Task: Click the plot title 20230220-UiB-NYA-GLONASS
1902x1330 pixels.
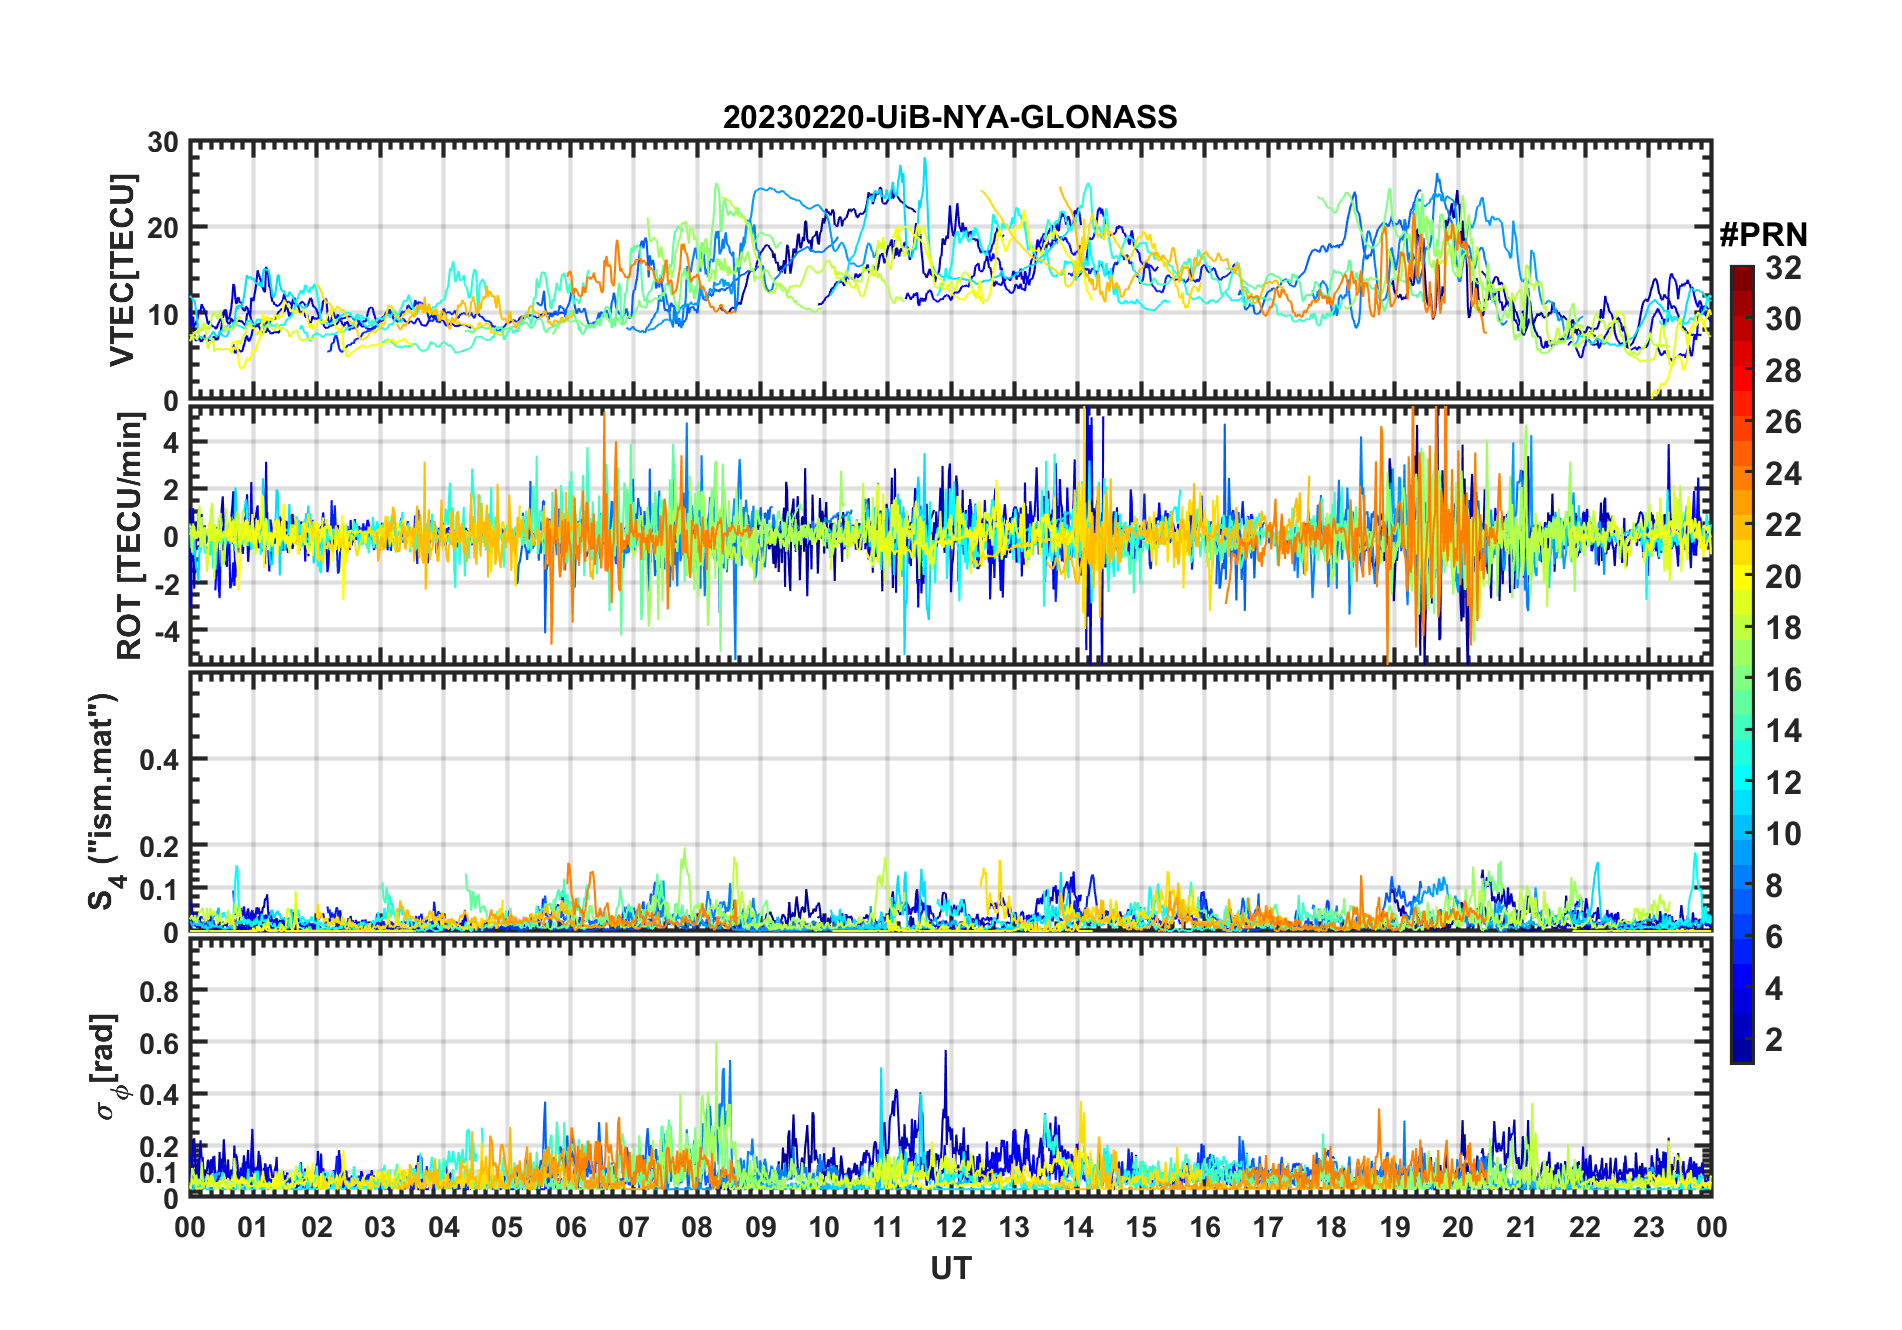Action: [x=950, y=118]
